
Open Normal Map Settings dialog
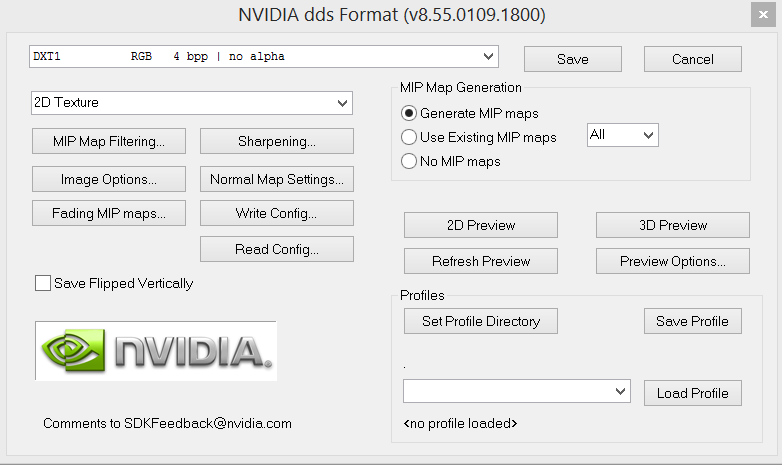(277, 179)
